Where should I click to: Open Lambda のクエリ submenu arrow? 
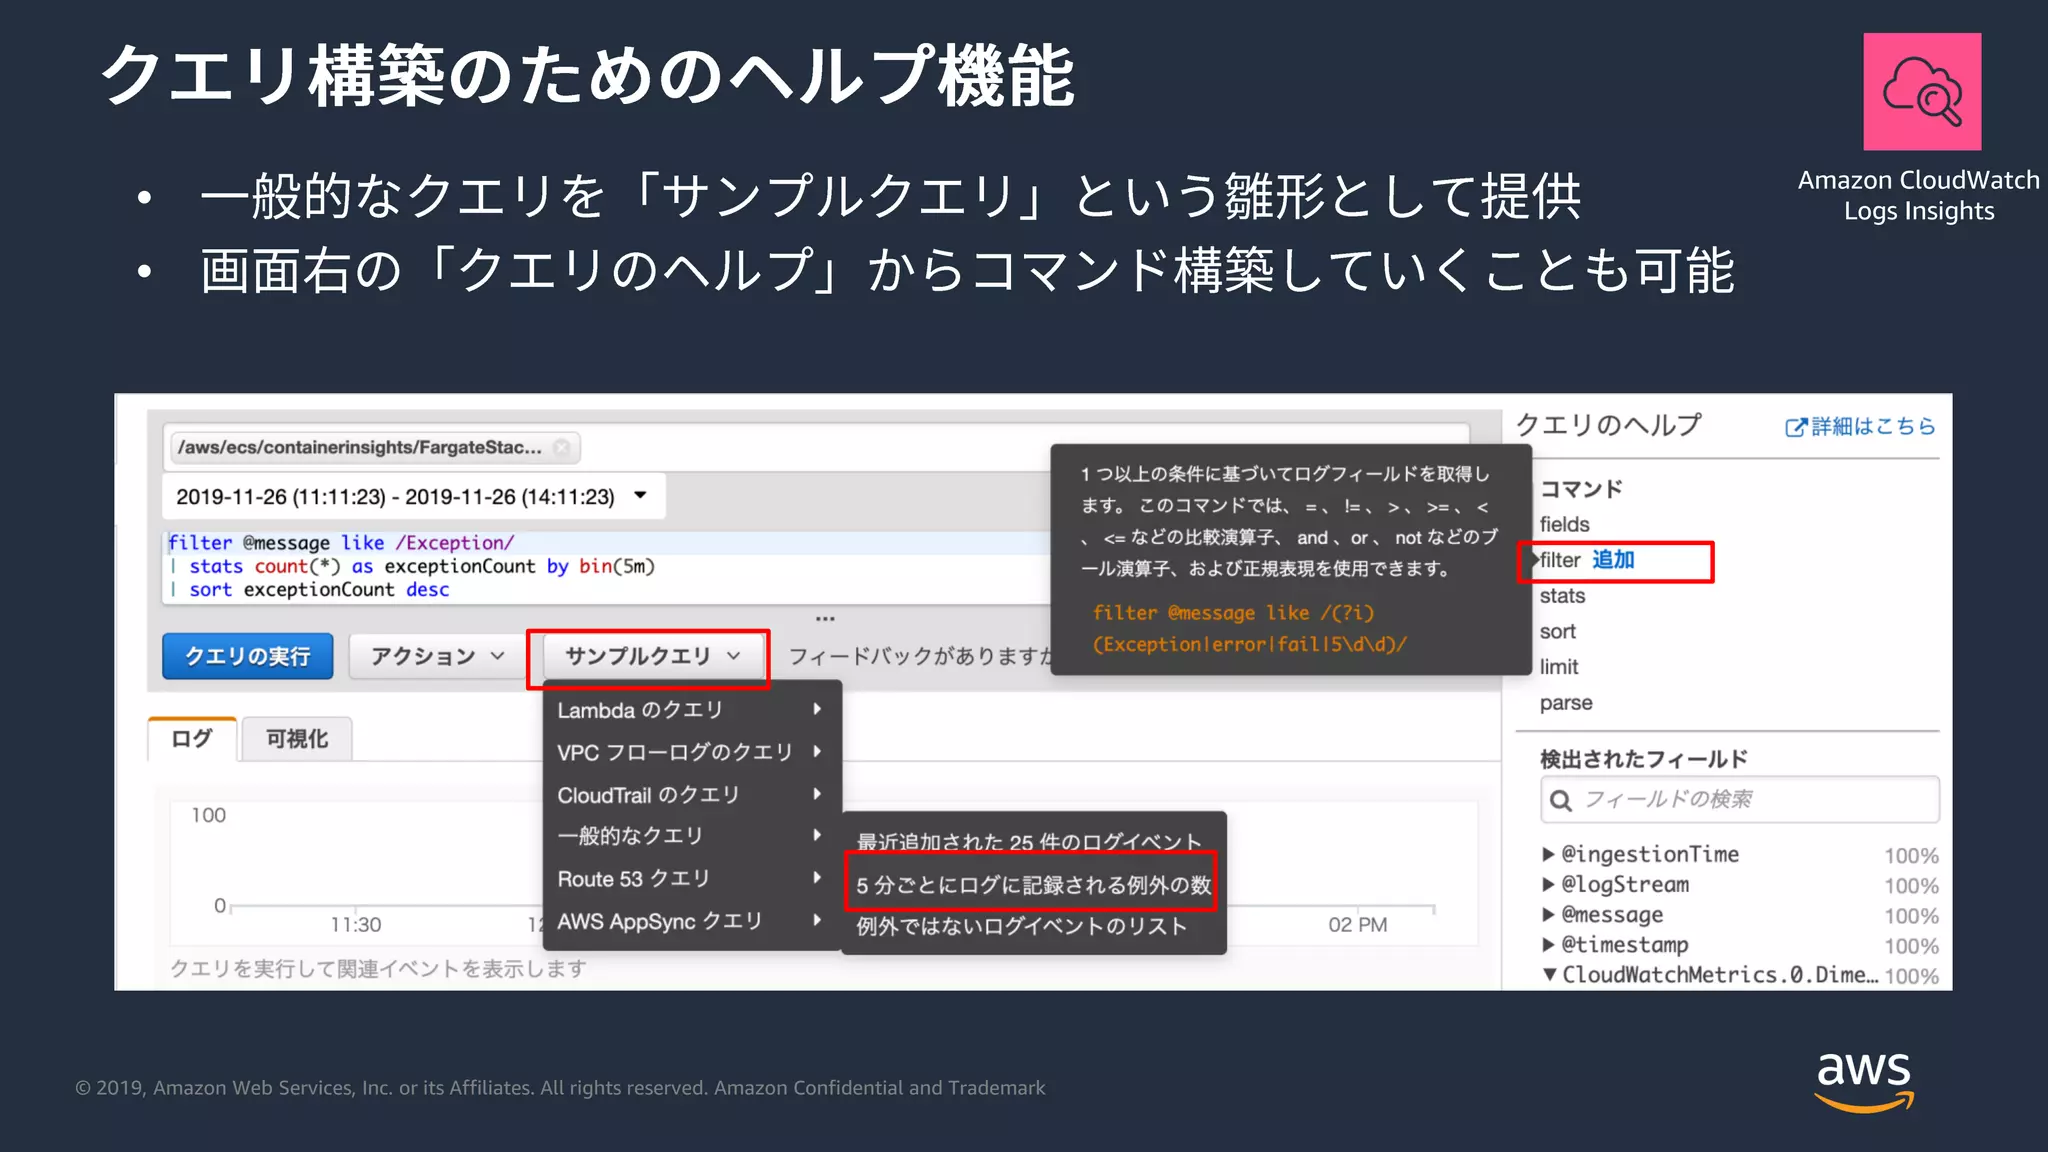pyautogui.click(x=817, y=709)
